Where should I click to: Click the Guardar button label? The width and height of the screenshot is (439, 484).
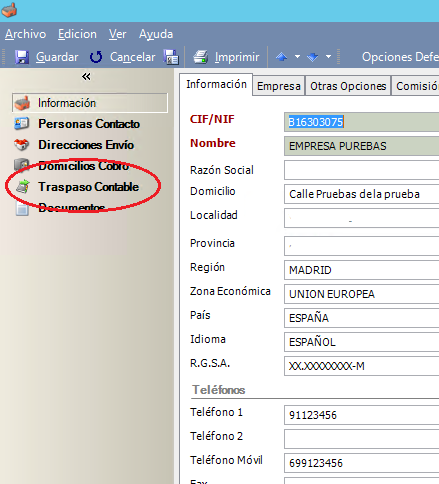coord(57,57)
